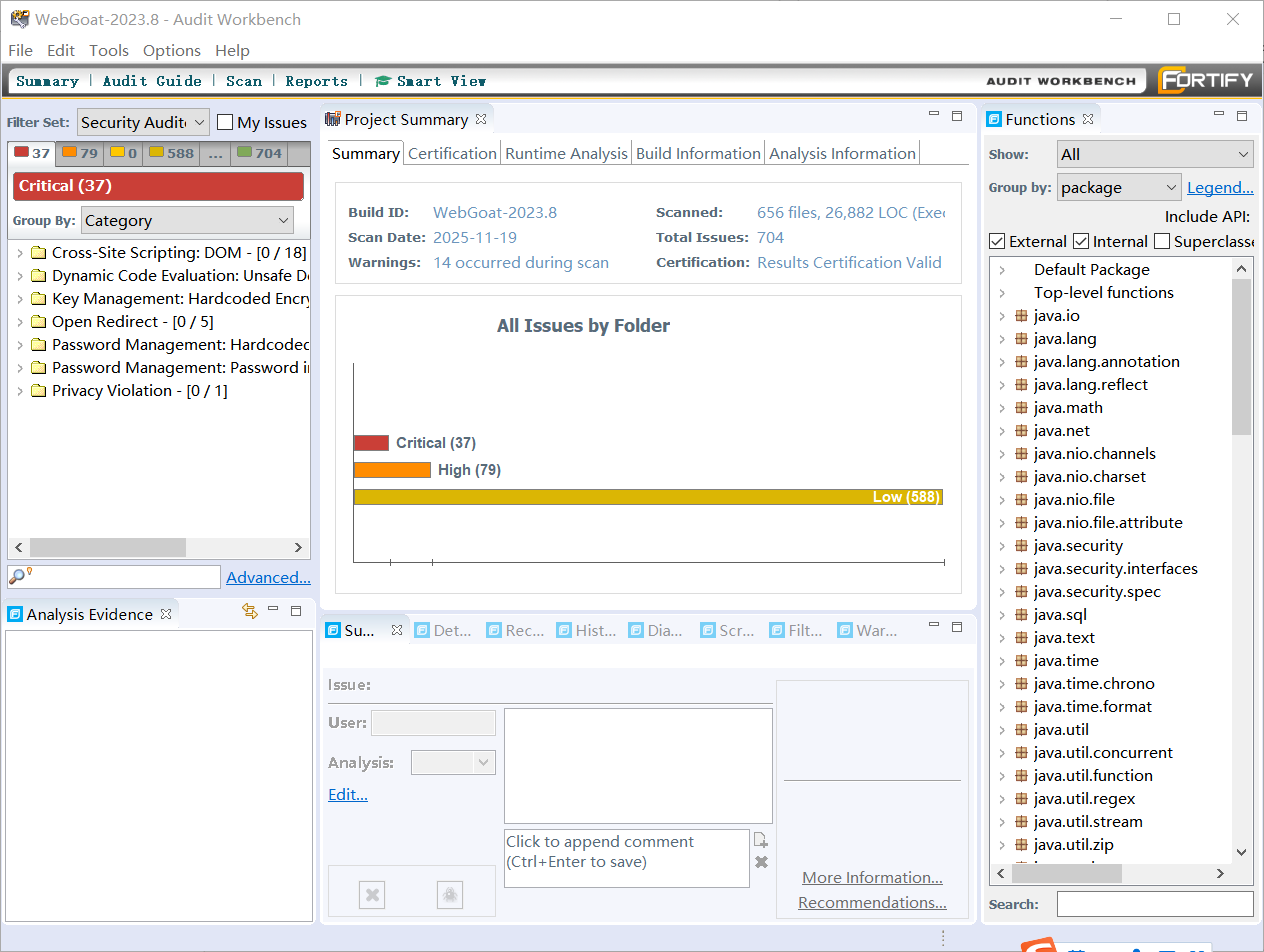
Task: Click the magnifier icon in issue search box
Action: 18,576
